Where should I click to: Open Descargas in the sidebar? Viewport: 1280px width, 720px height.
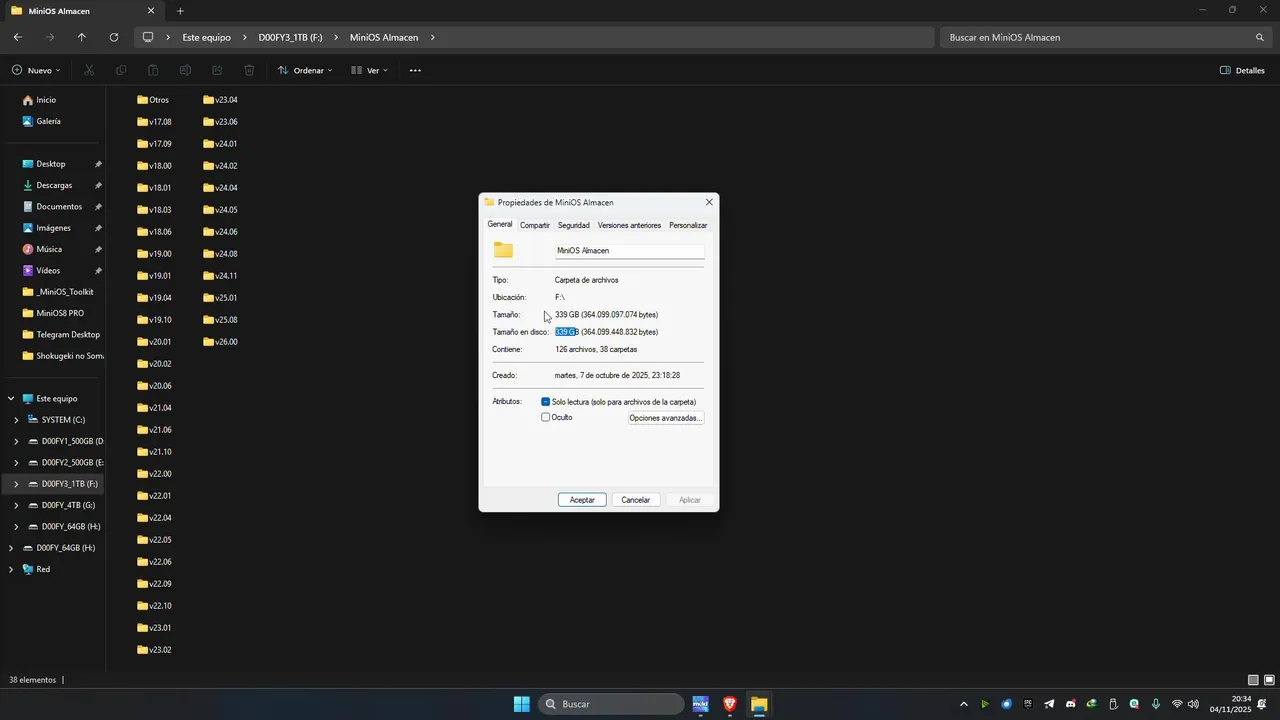(54, 185)
